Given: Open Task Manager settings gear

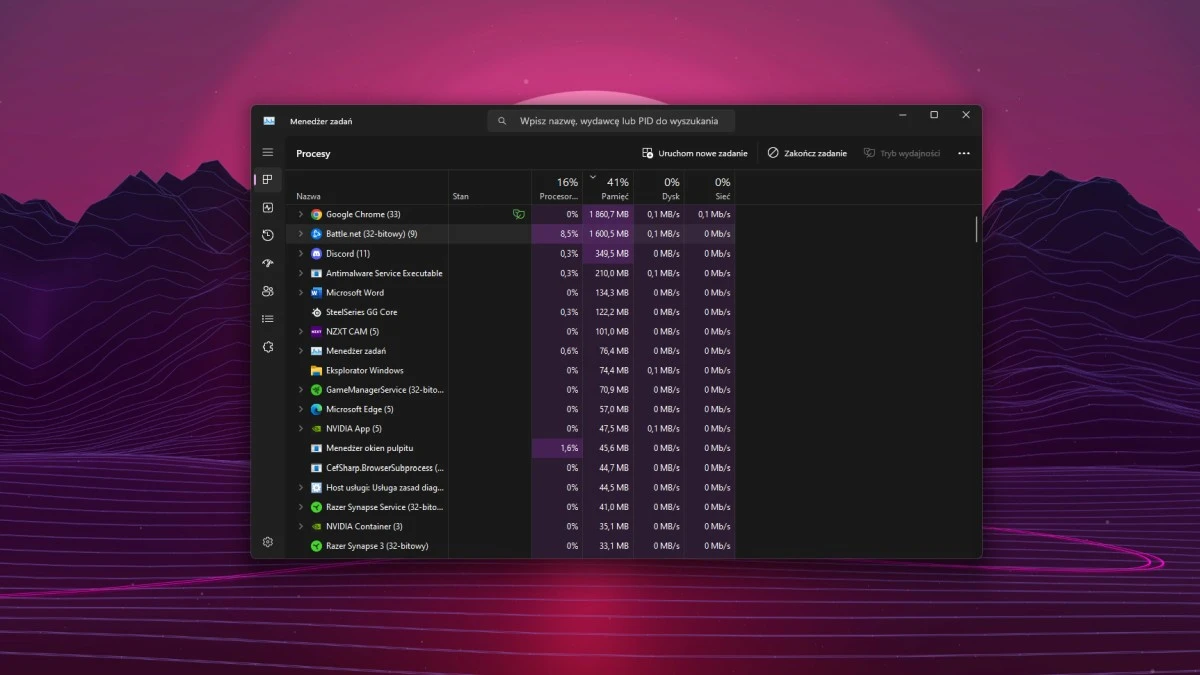Looking at the screenshot, I should [267, 541].
